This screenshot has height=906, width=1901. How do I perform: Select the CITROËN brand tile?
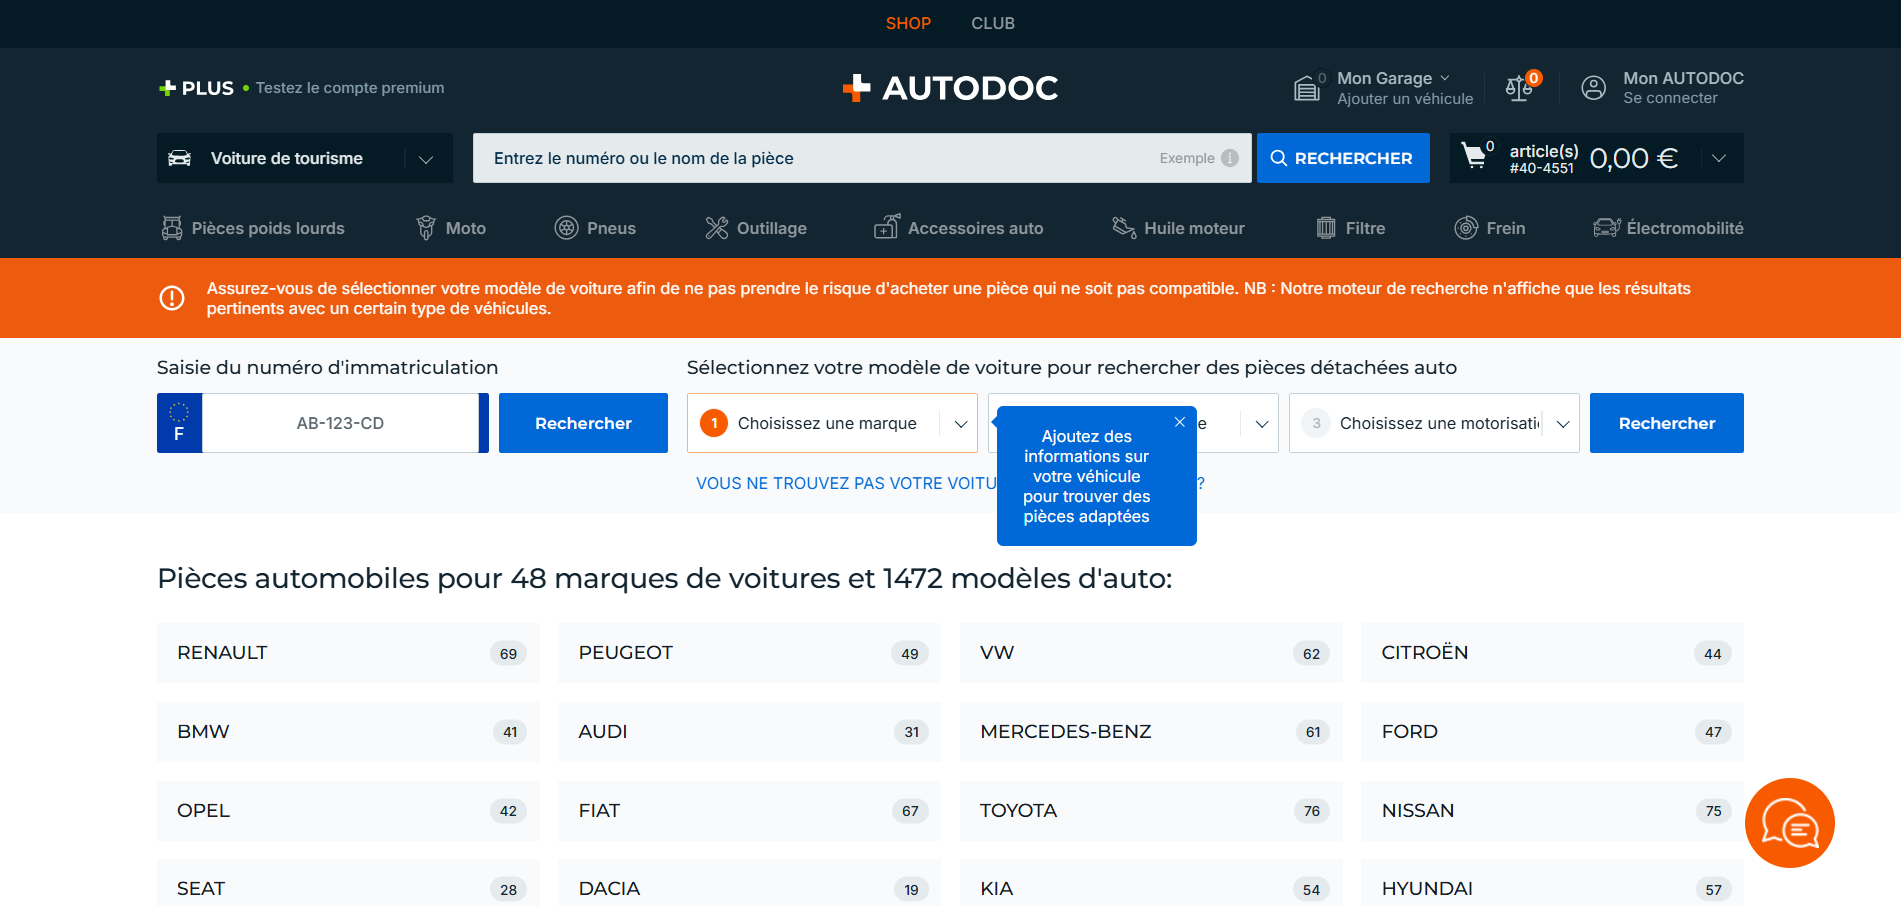pyautogui.click(x=1552, y=653)
